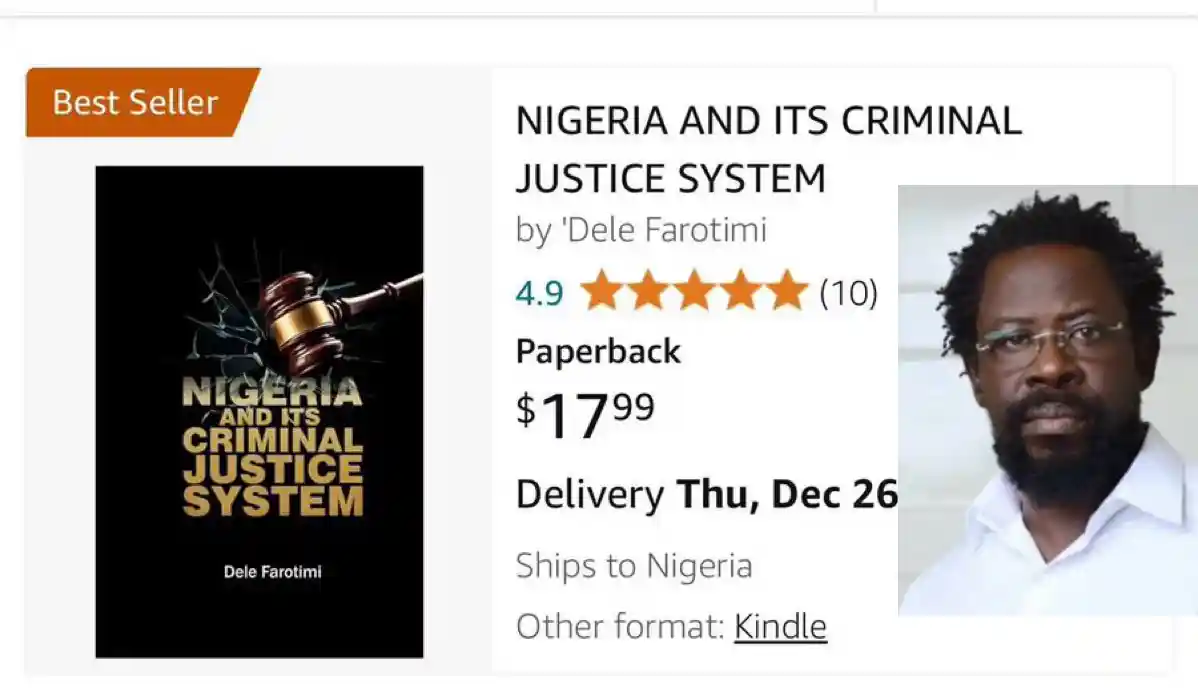Select the Paperback format label
The height and width of the screenshot is (692, 1198).
[598, 351]
